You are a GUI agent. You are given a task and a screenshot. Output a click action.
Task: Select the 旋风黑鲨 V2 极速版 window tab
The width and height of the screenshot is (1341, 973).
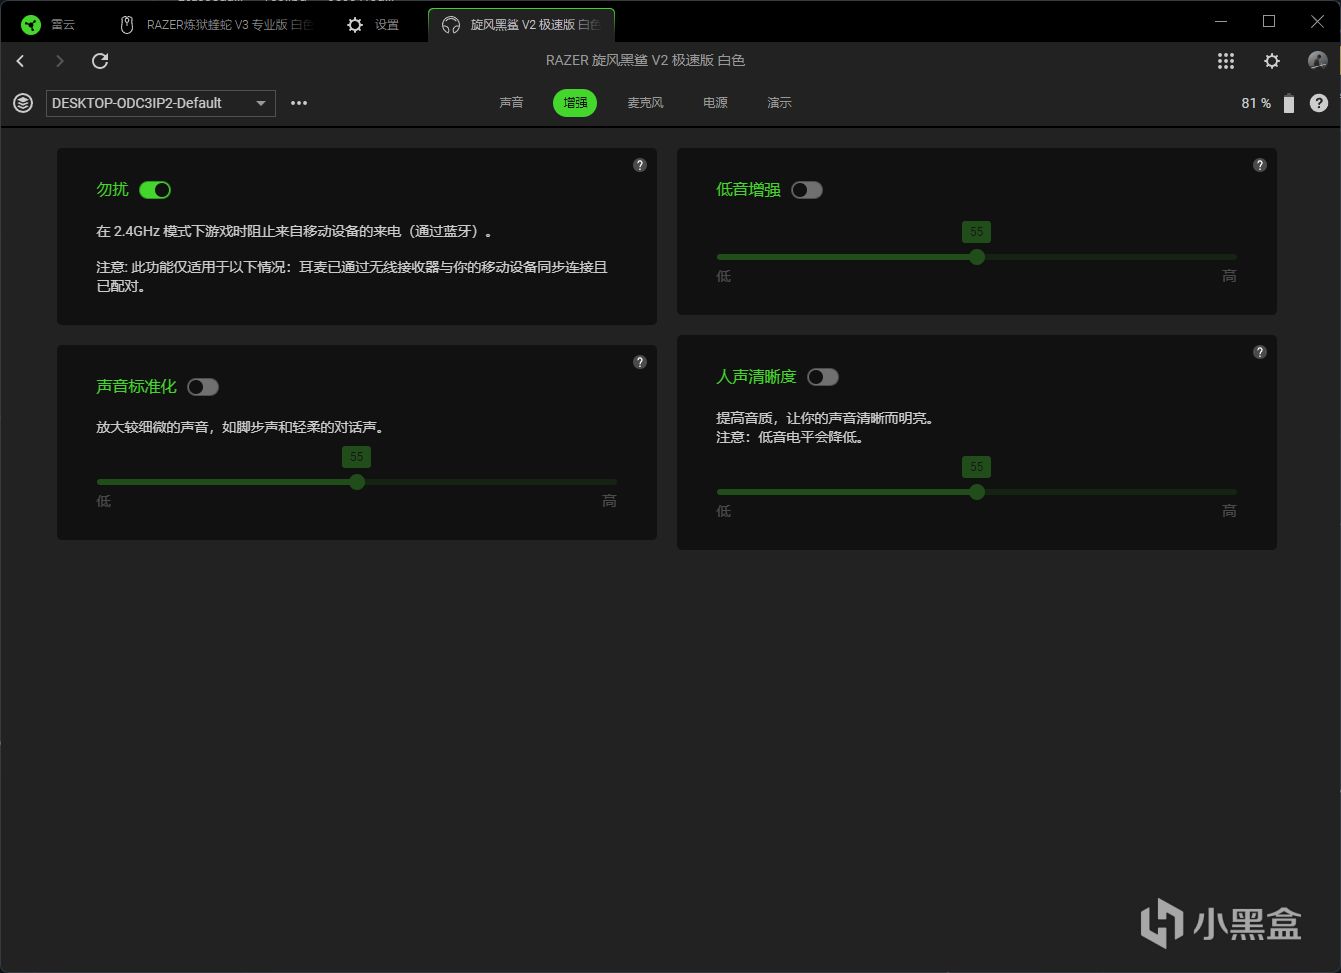click(x=521, y=25)
